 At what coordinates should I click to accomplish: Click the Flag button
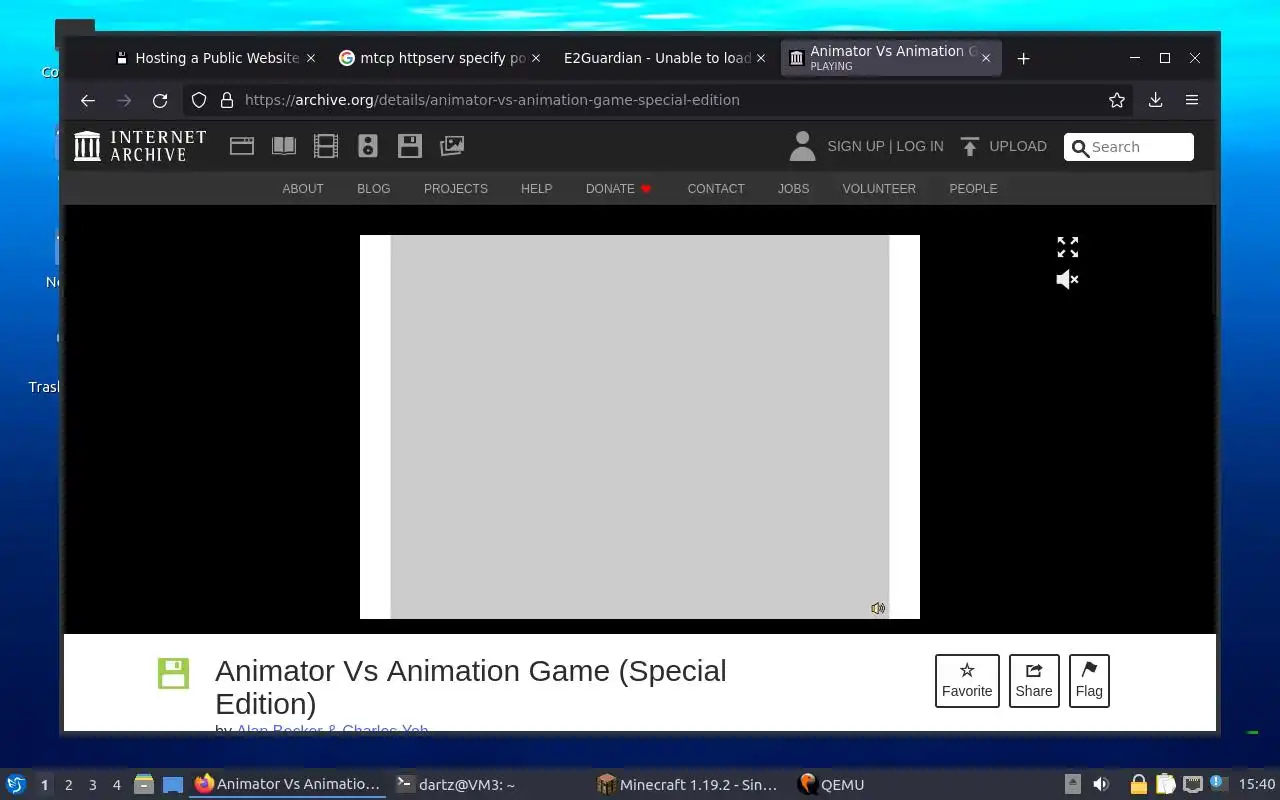click(x=1089, y=681)
